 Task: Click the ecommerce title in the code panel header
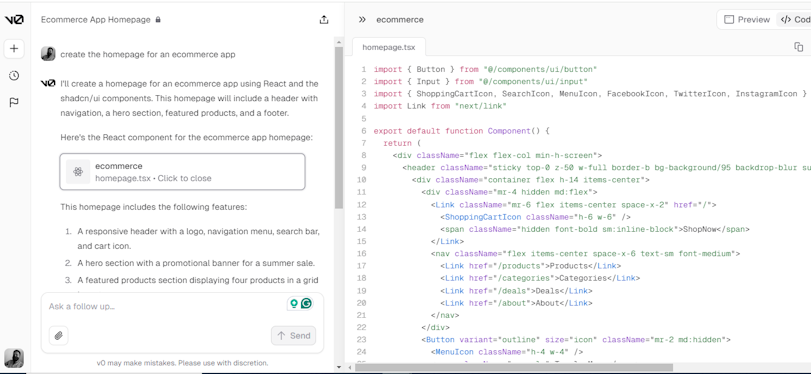tap(400, 20)
